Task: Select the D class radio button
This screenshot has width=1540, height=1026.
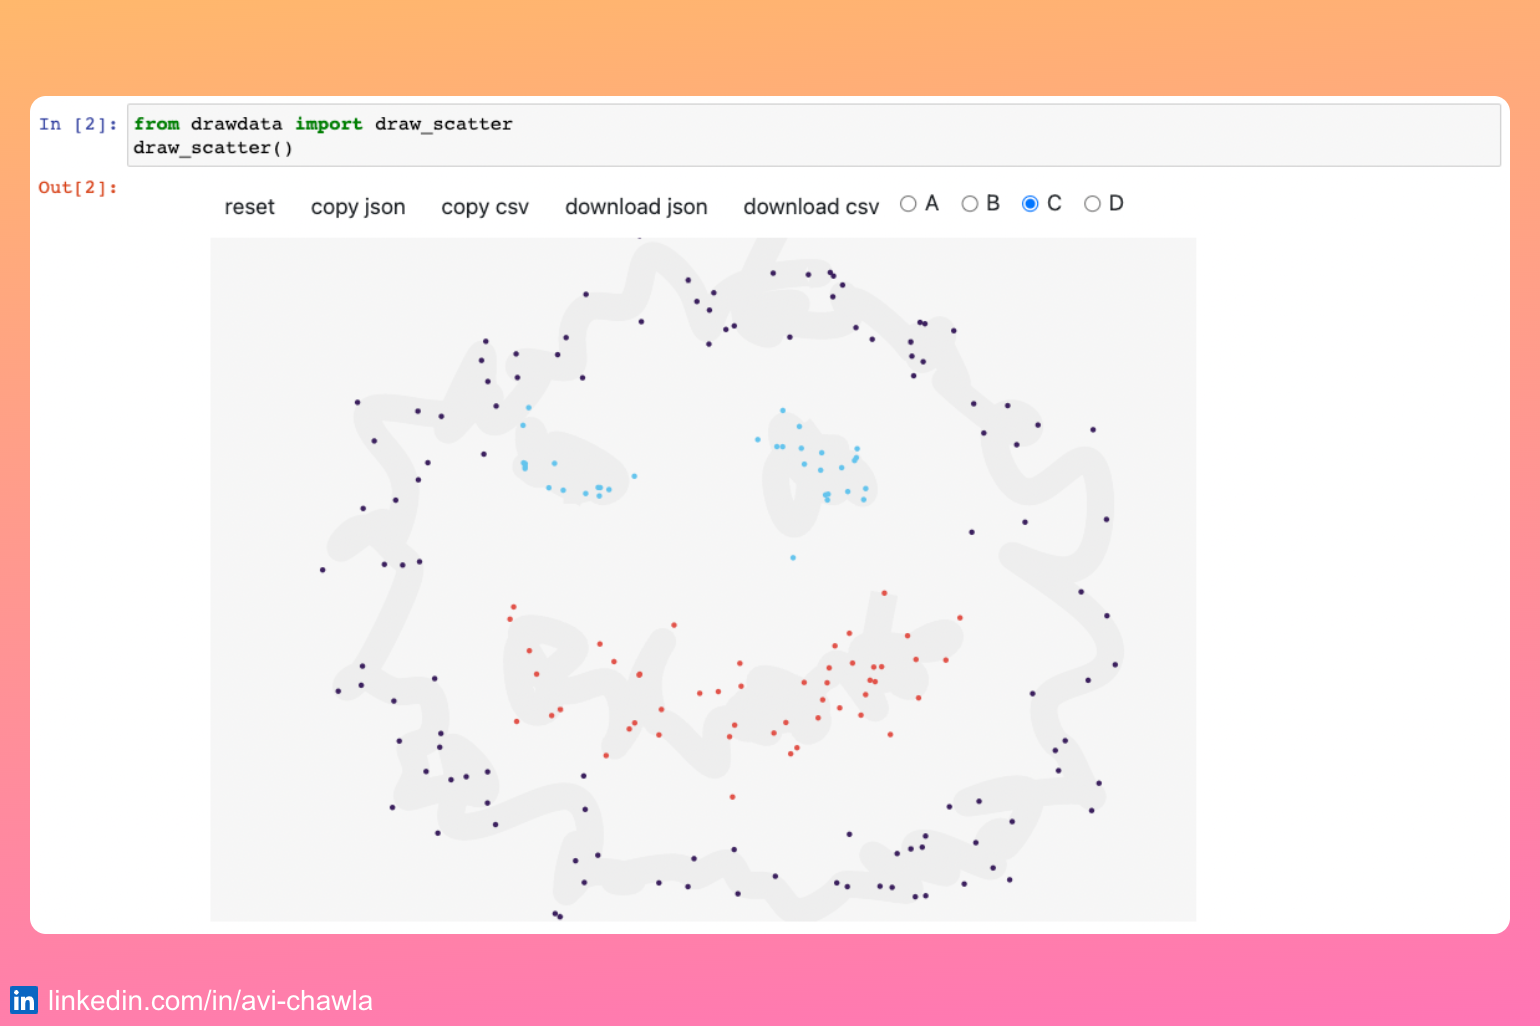Action: pyautogui.click(x=1093, y=203)
